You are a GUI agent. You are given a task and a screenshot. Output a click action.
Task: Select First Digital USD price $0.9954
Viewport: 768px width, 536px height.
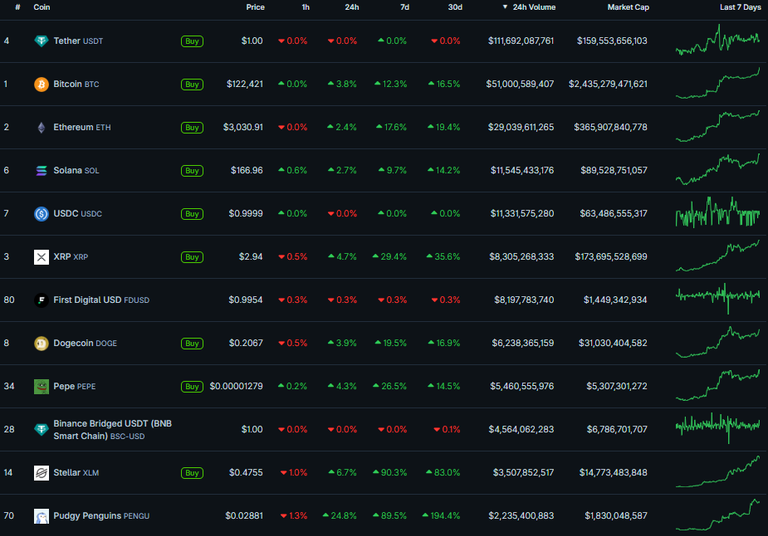pyautogui.click(x=245, y=300)
